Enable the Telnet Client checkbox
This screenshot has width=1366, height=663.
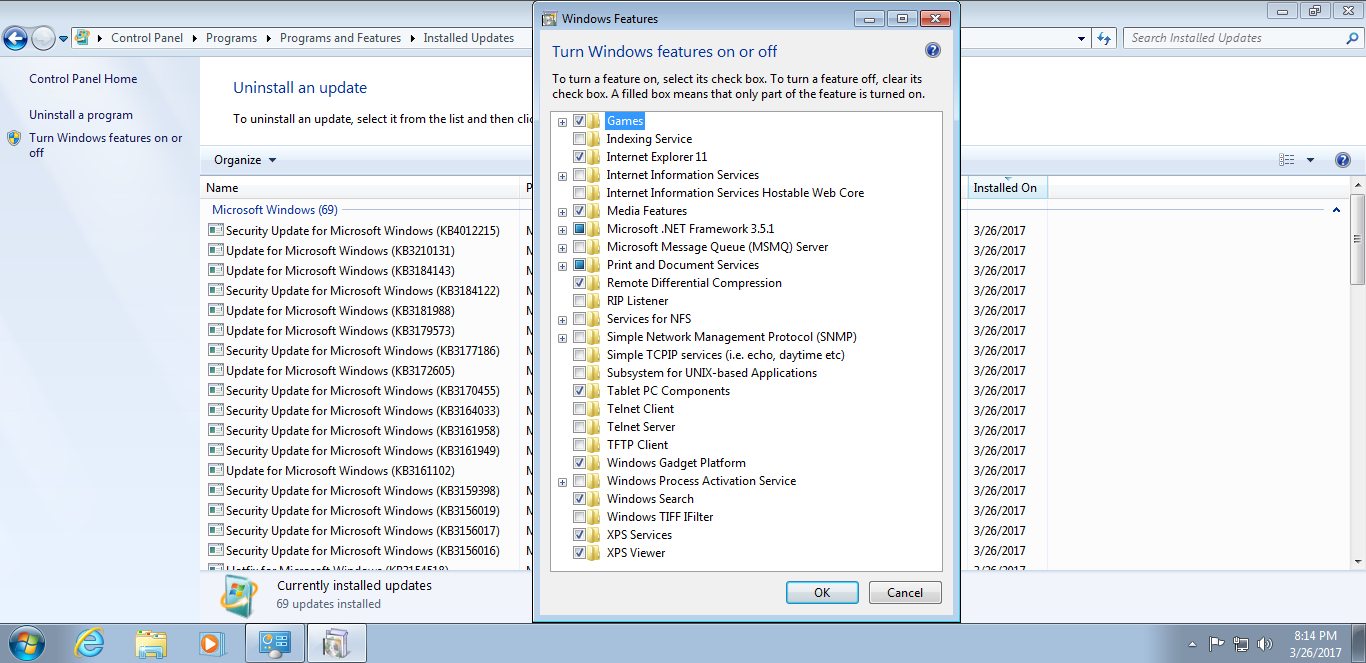579,409
